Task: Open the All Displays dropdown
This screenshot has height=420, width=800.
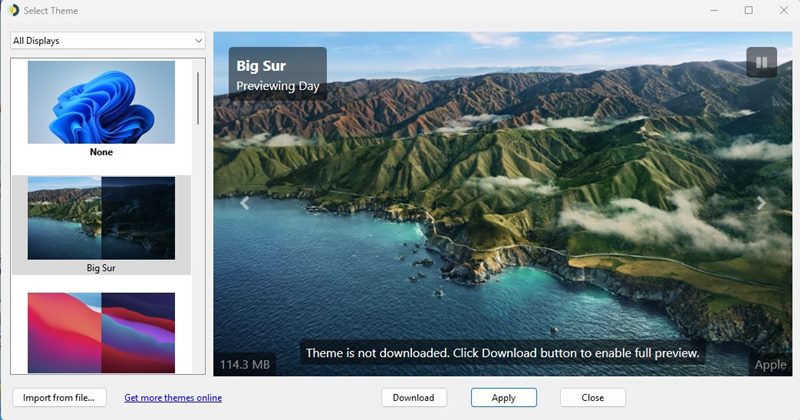Action: (108, 41)
